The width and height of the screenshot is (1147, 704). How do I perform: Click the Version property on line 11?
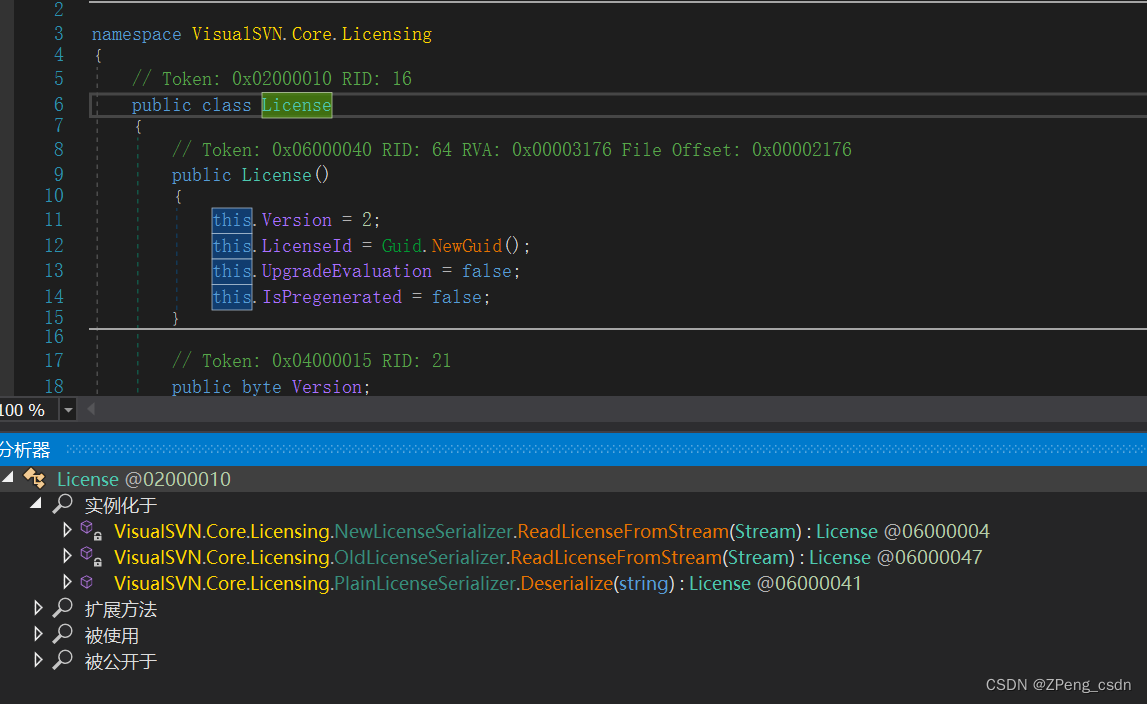click(296, 220)
